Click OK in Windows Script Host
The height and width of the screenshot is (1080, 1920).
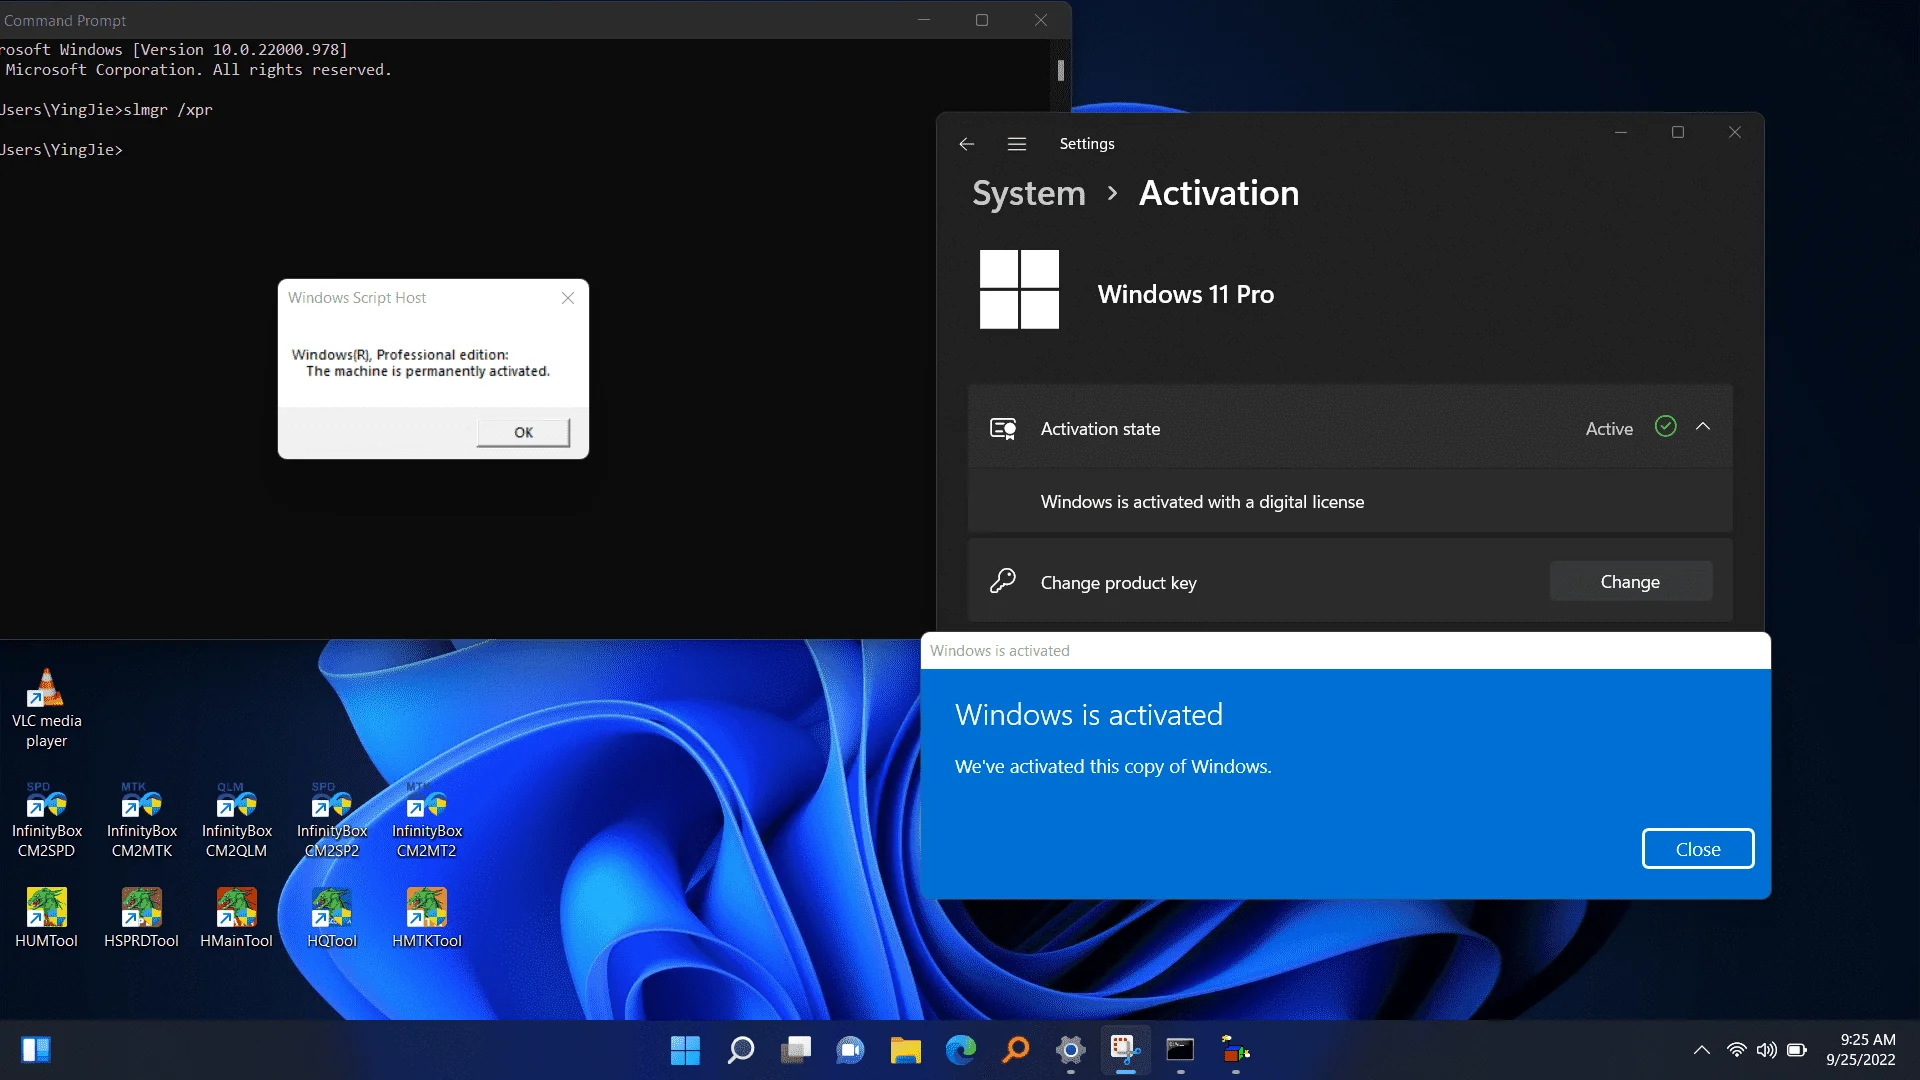click(523, 432)
